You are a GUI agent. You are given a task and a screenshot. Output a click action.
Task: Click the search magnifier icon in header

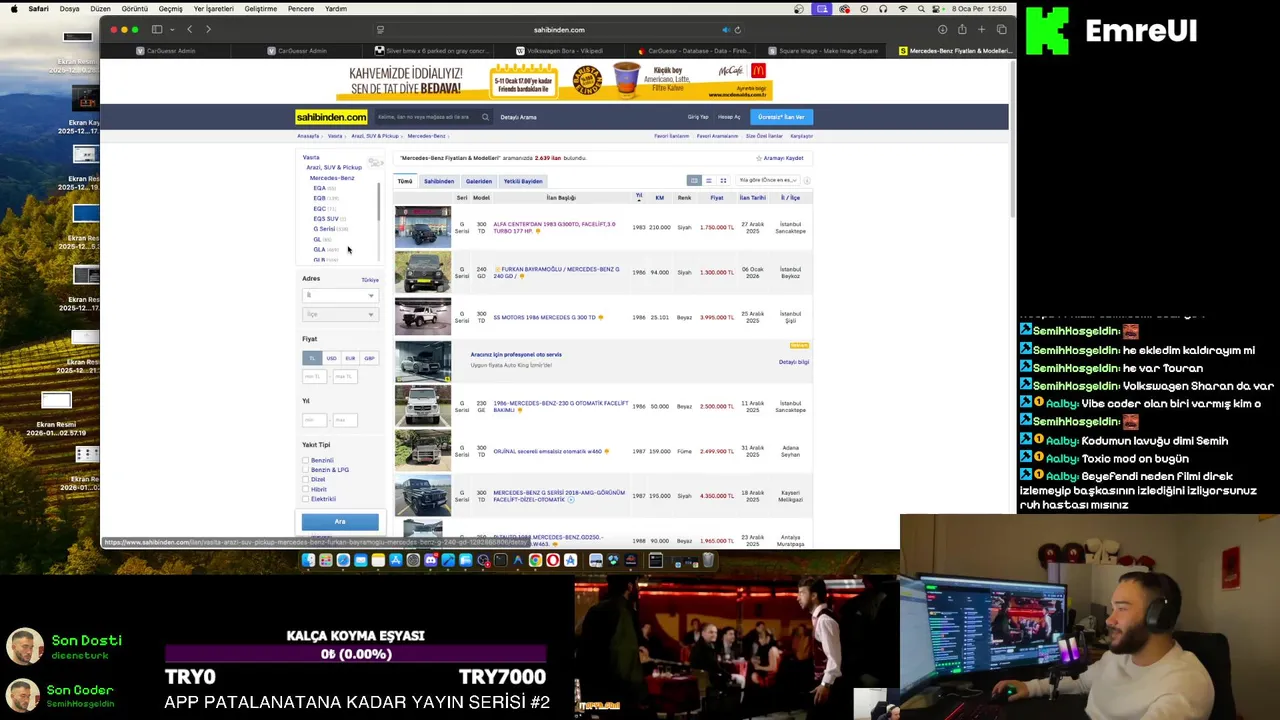(485, 117)
